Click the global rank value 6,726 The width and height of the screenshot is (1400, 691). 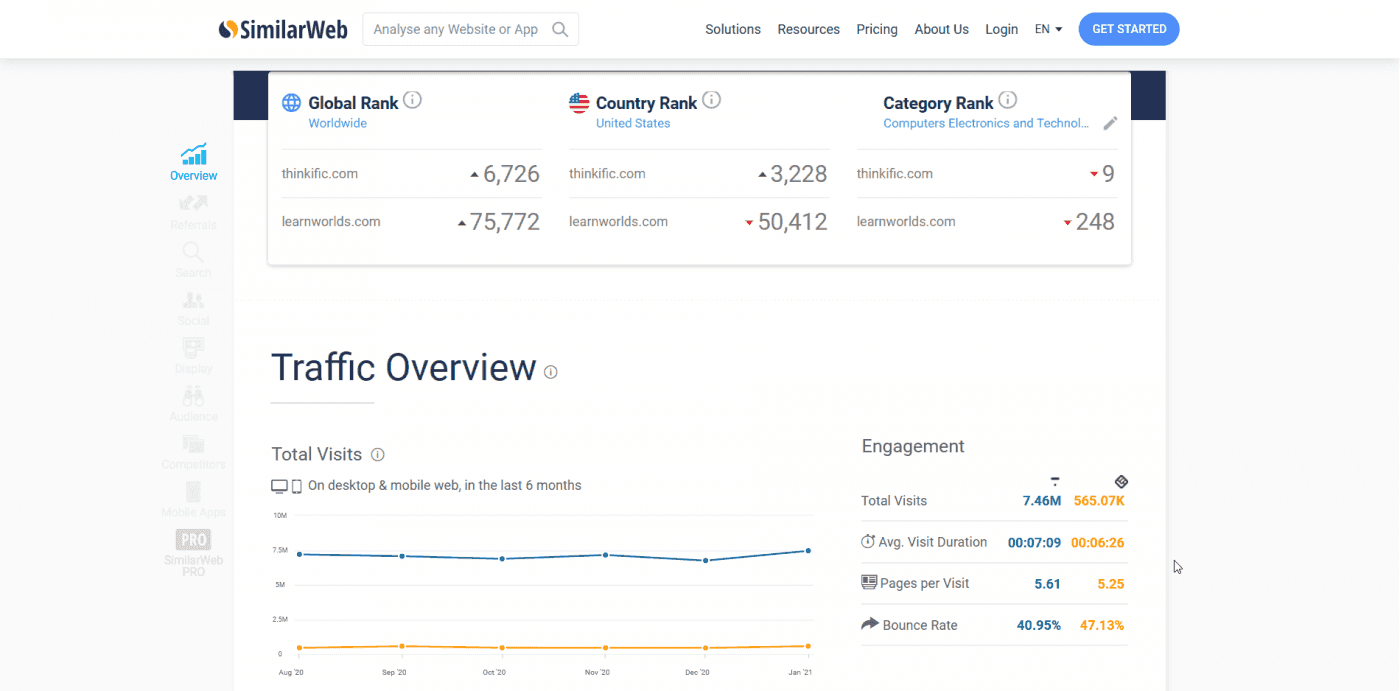(511, 174)
